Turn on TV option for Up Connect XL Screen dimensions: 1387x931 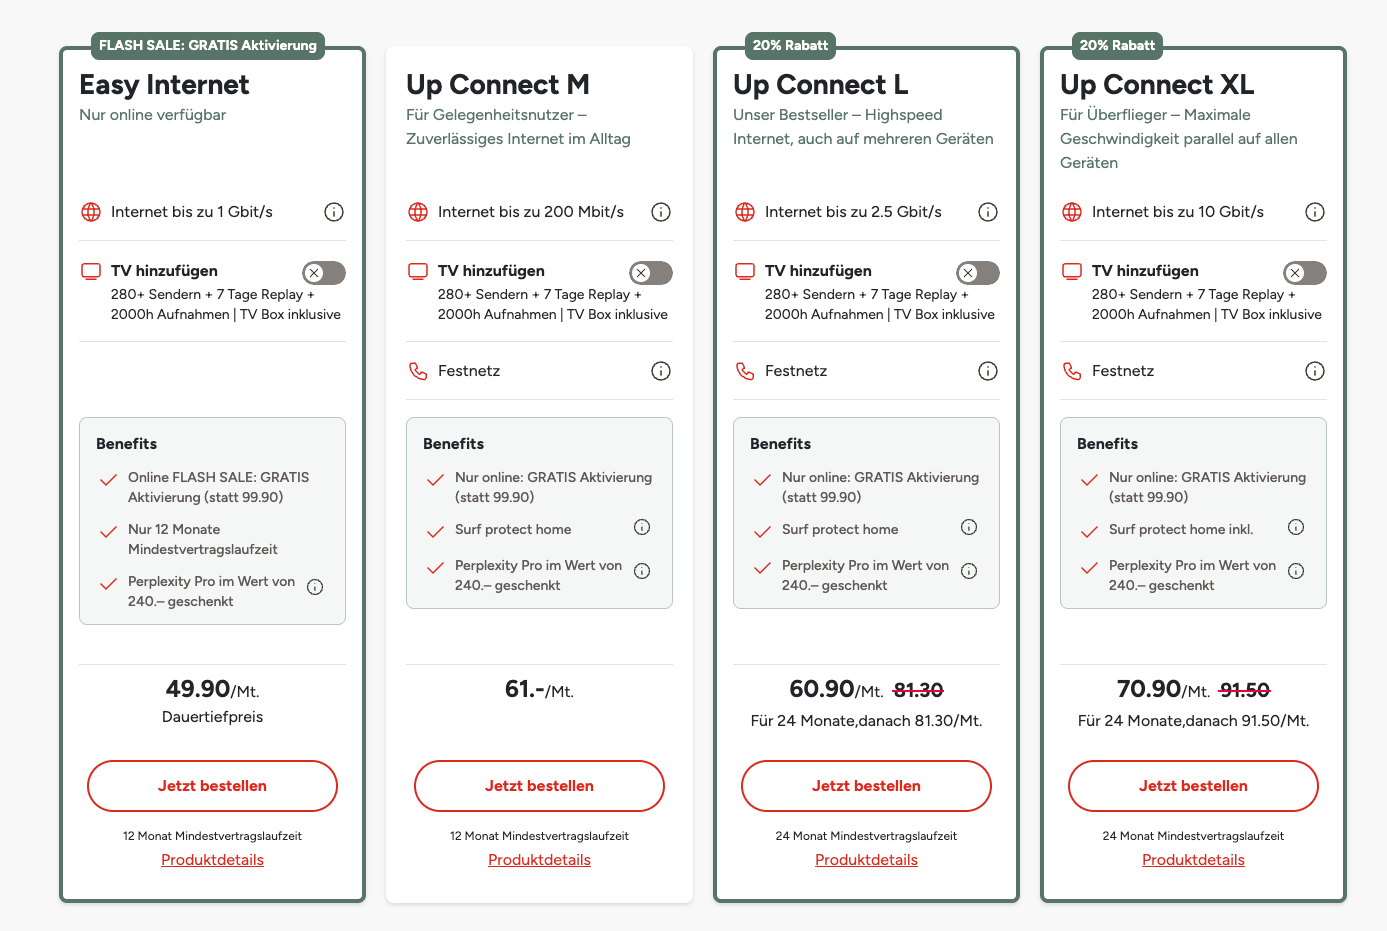(x=1305, y=273)
